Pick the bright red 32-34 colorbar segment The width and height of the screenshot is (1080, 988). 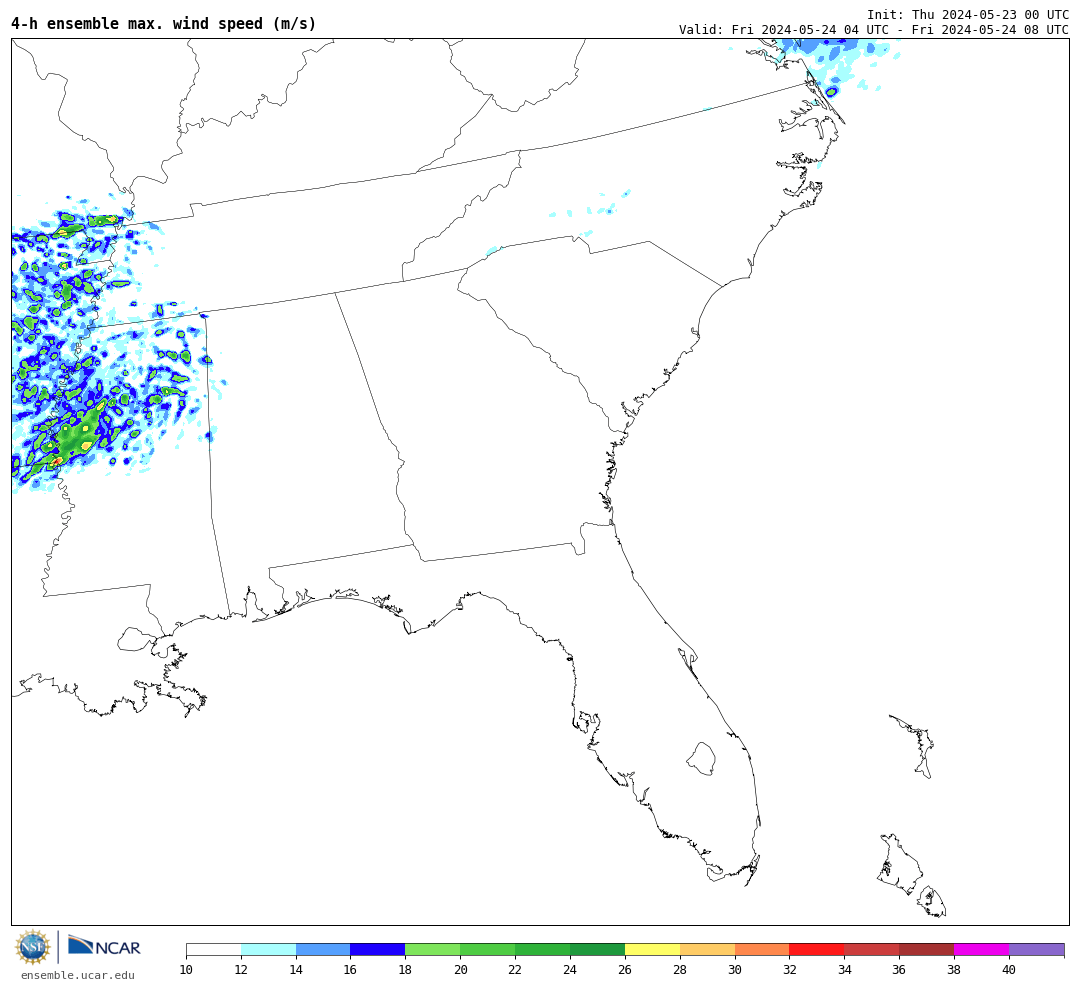pos(817,950)
